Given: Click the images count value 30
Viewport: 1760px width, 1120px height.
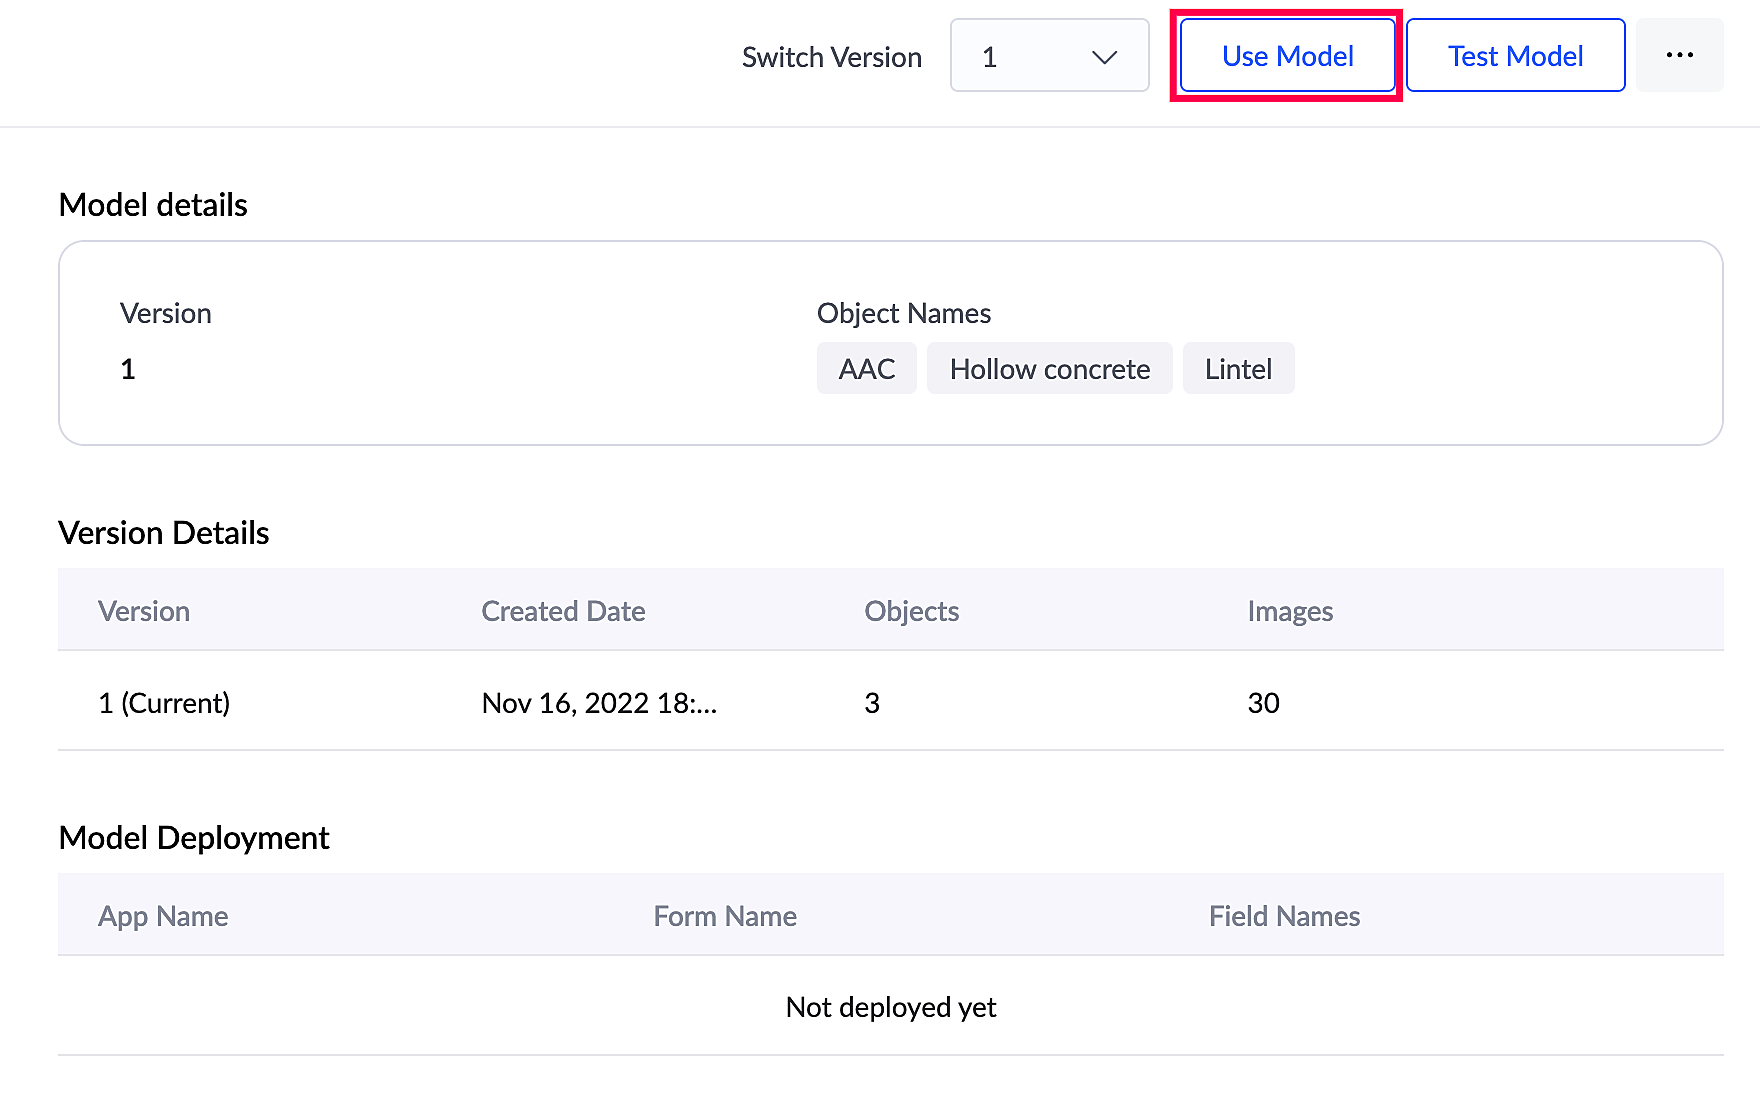Looking at the screenshot, I should click(1263, 703).
